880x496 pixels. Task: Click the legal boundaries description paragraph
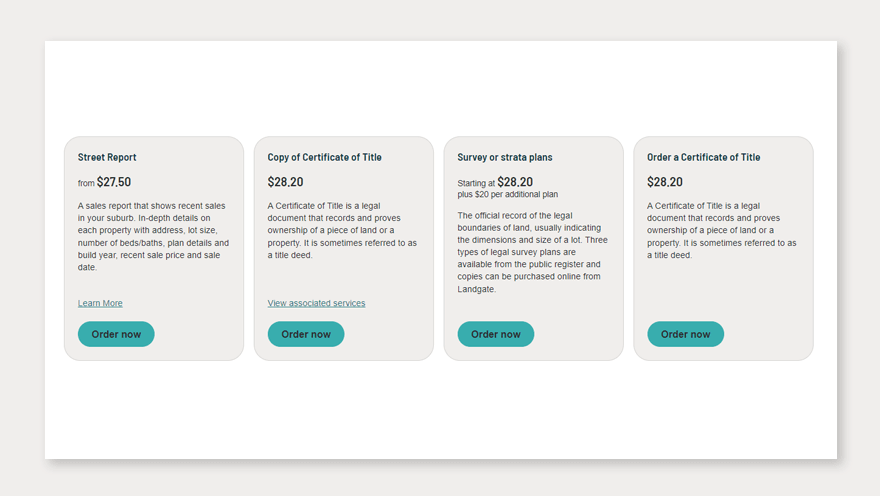point(532,252)
